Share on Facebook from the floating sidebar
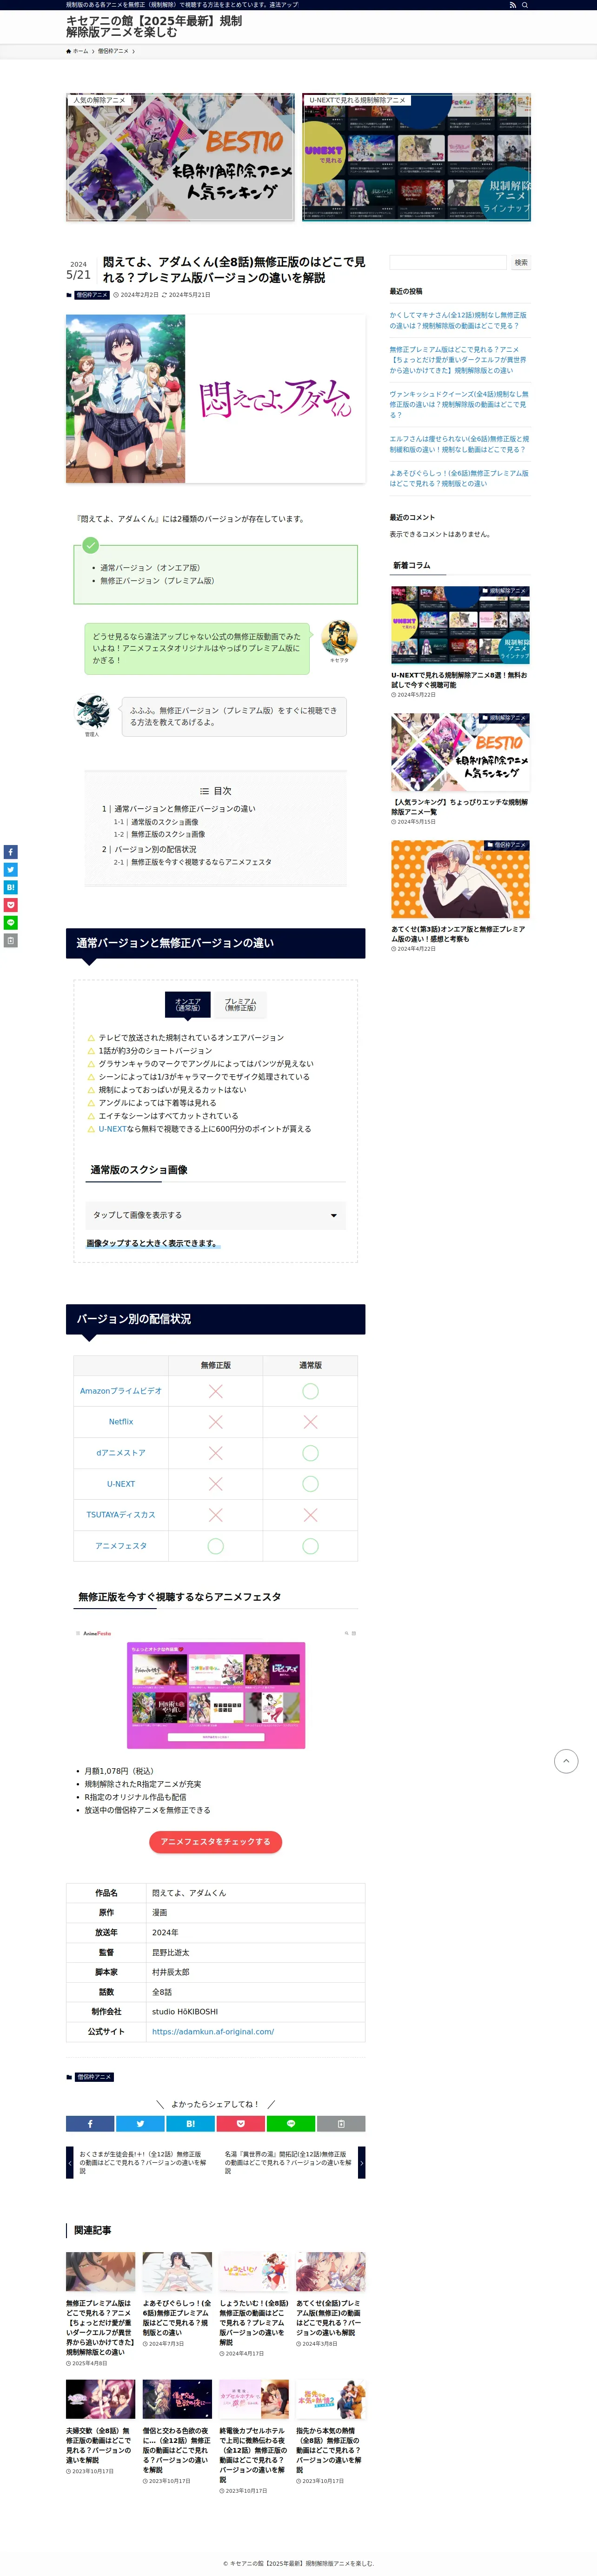 [x=10, y=852]
